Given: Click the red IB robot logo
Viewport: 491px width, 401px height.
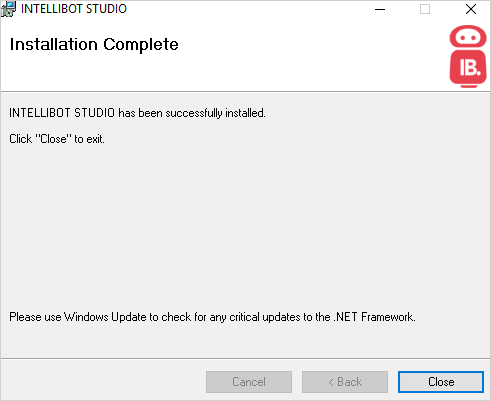Looking at the screenshot, I should [x=468, y=56].
